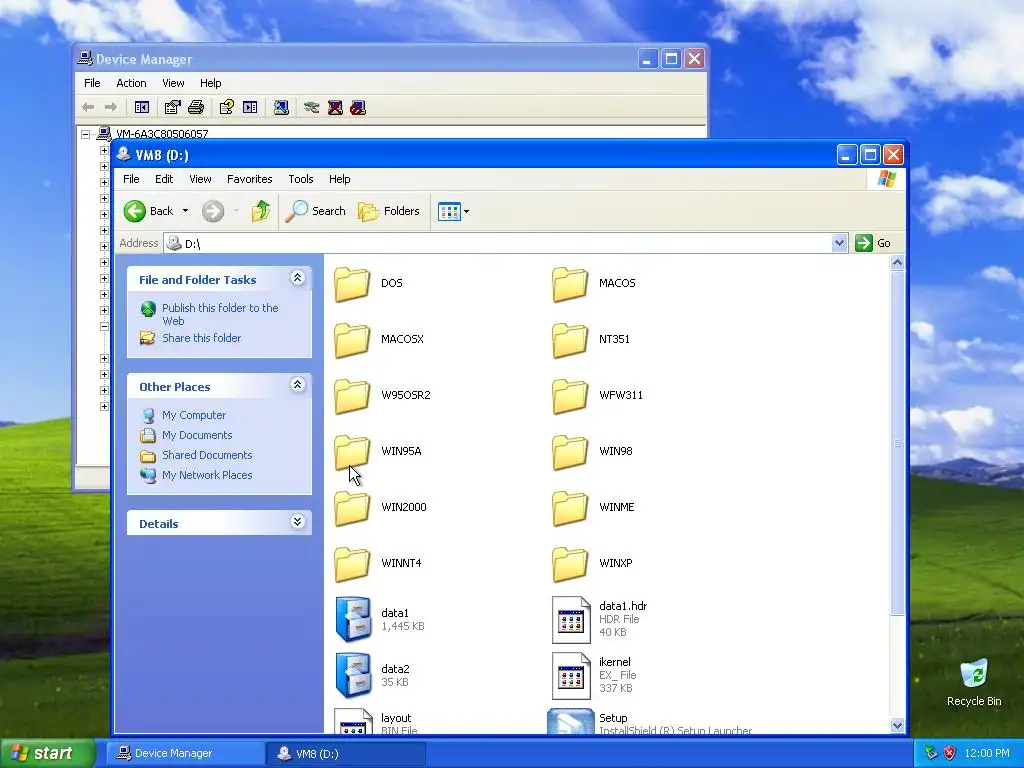
Task: Click the Up one level folder icon
Action: 261,211
